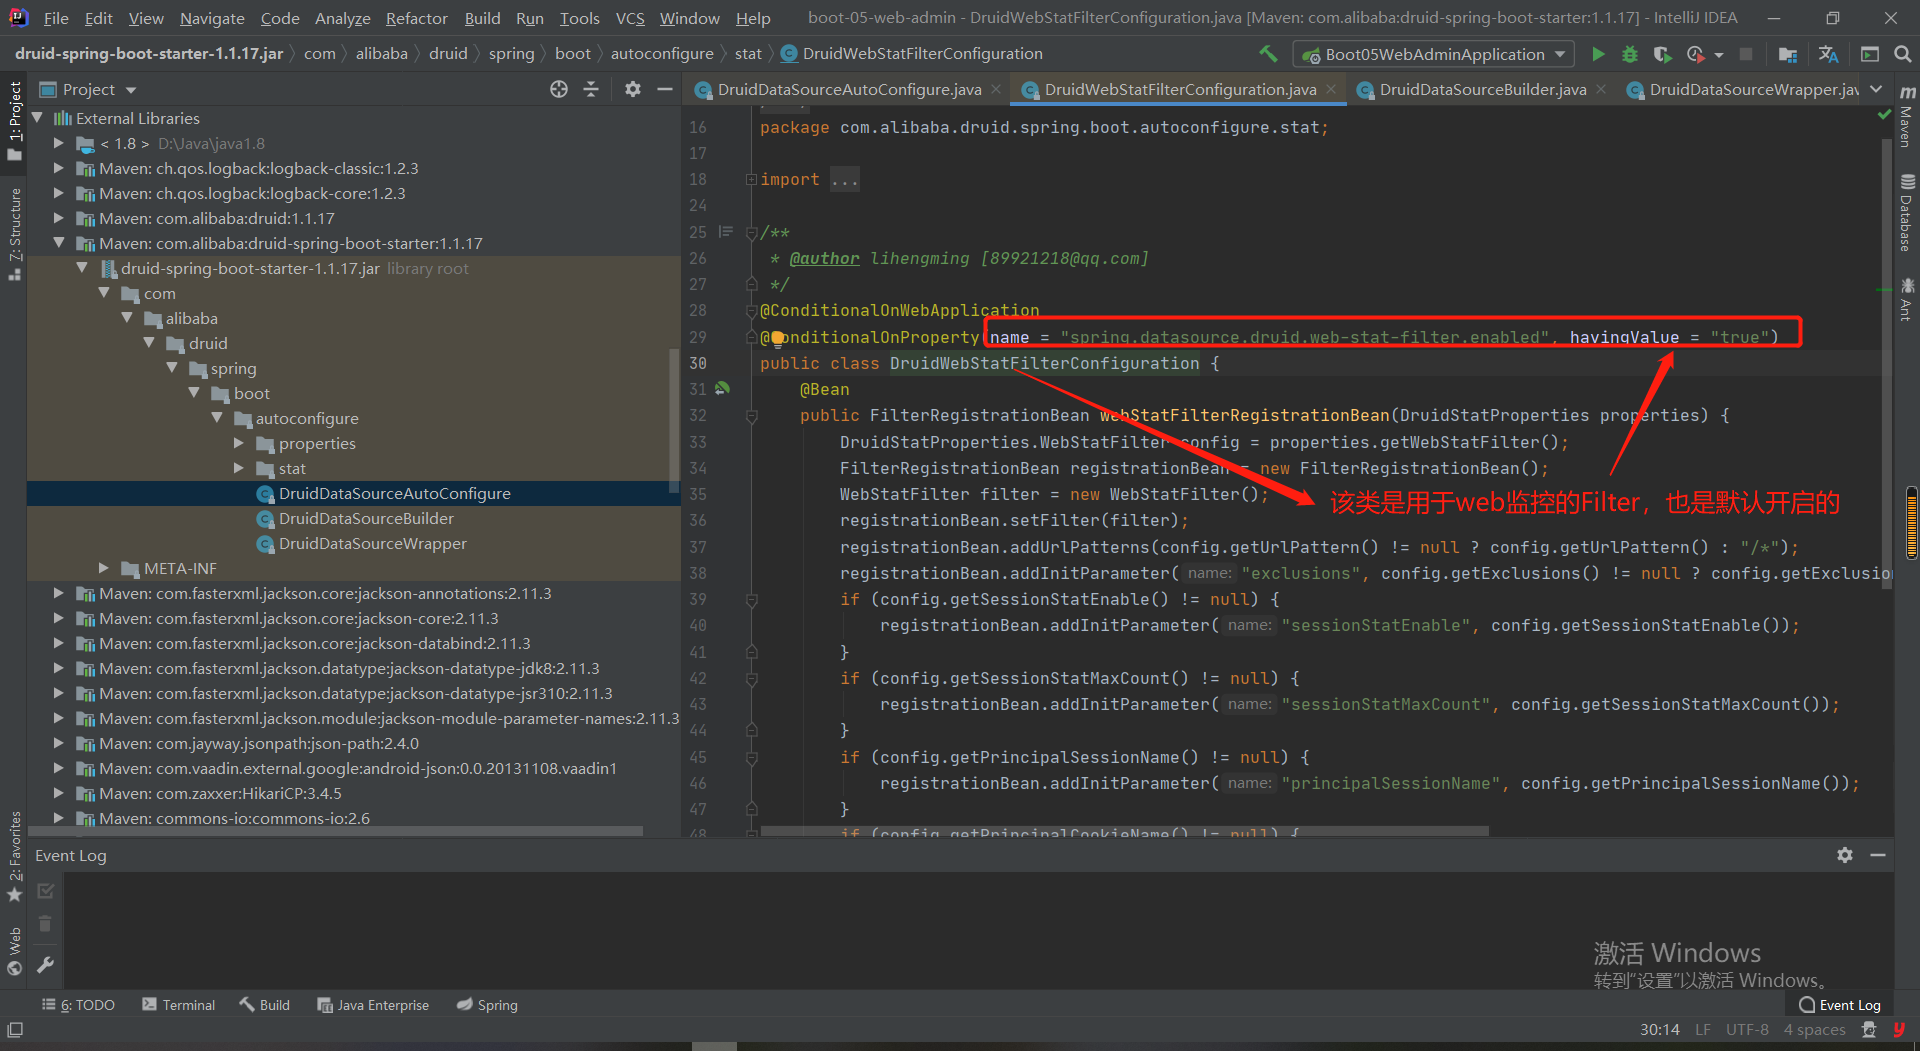Click the locate-in-project target icon

559,89
